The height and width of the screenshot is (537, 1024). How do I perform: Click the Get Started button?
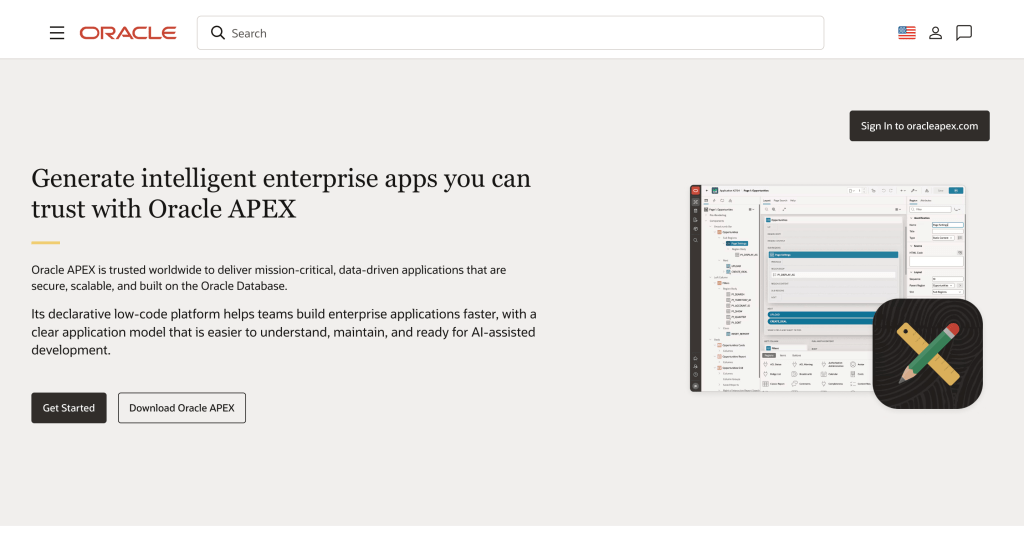(x=69, y=408)
